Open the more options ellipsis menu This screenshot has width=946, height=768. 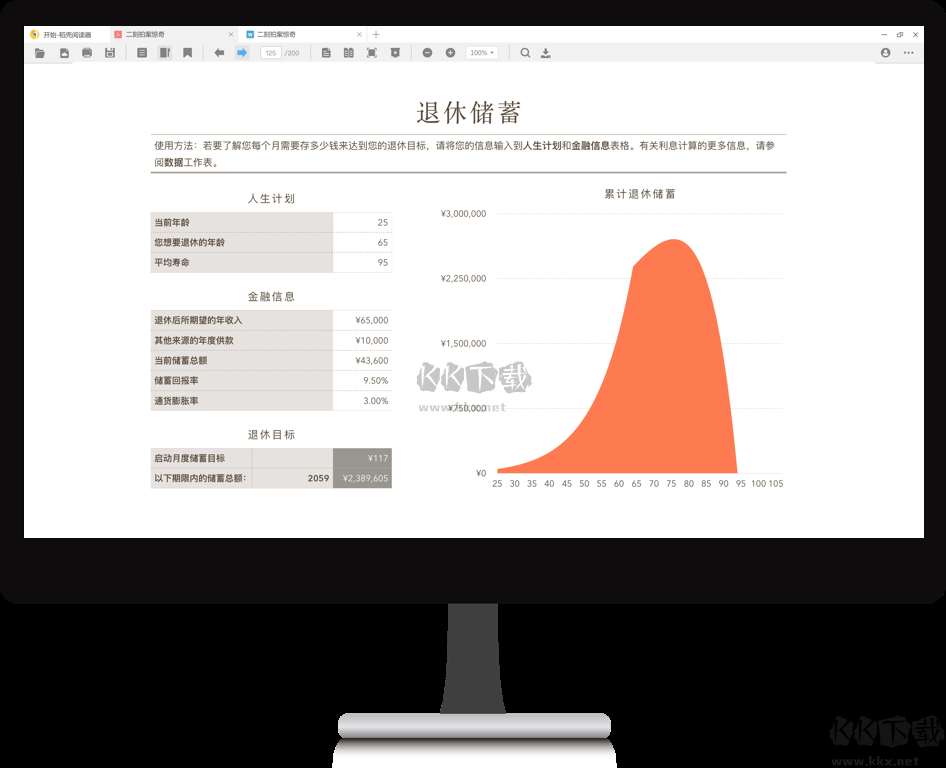910,53
